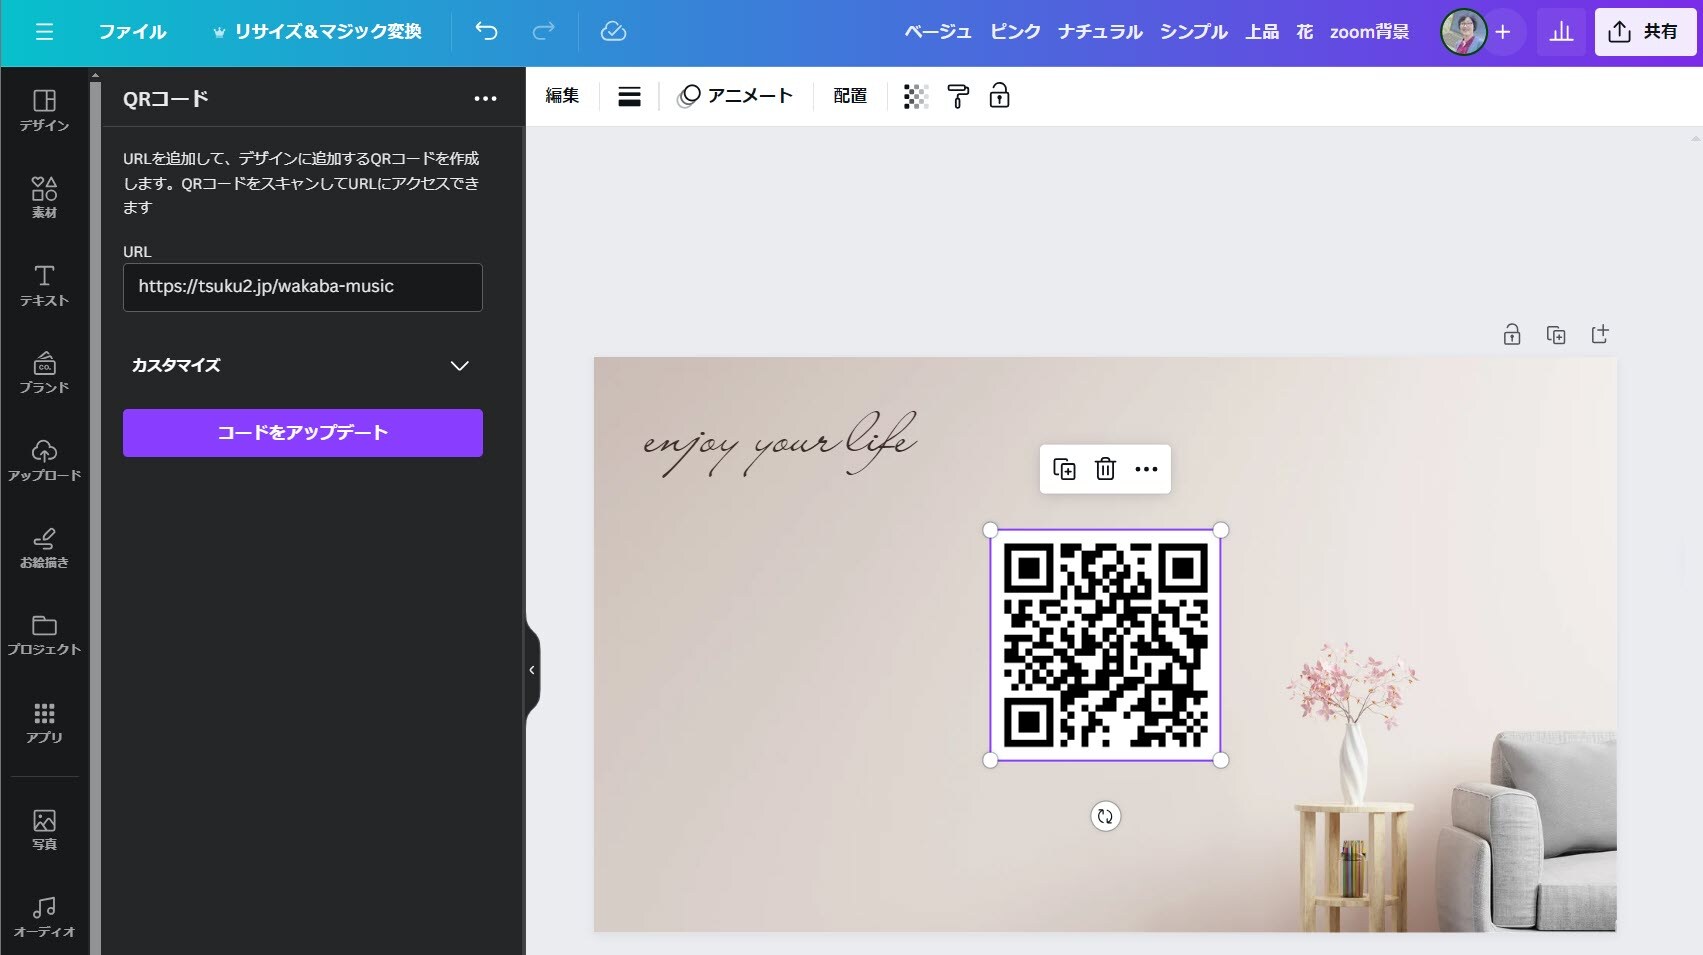Click the copy style paint roller icon
Viewport: 1703px width, 955px height.
coord(958,96)
